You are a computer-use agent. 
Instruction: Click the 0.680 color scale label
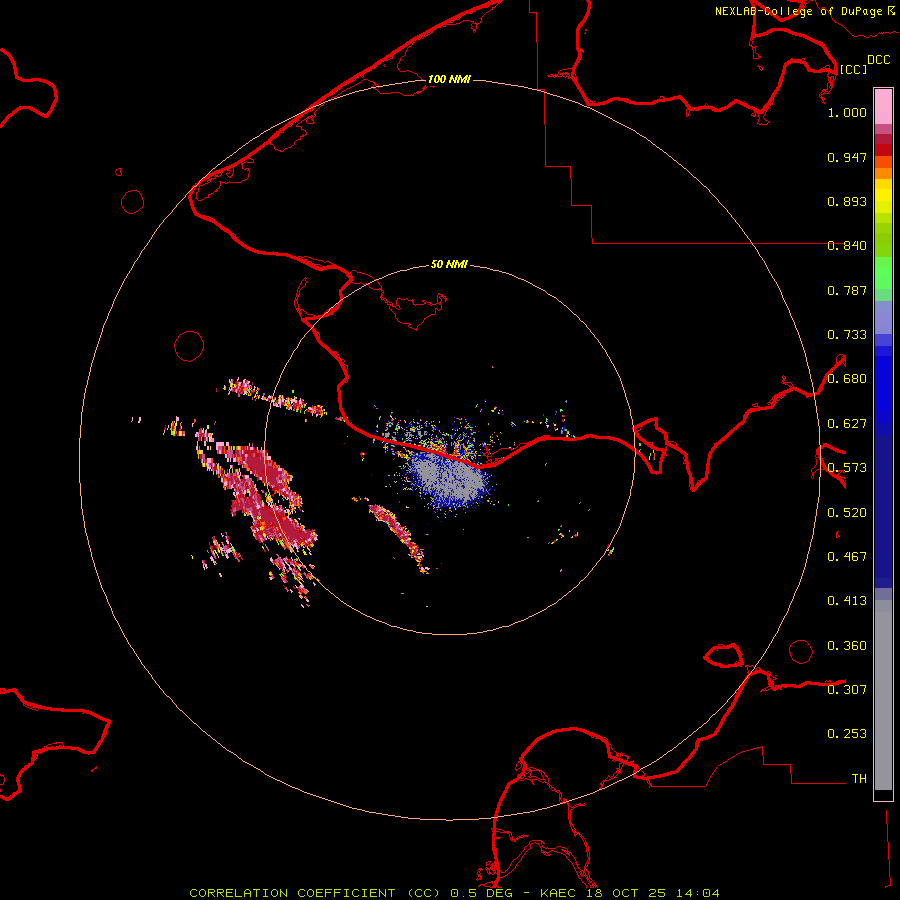pos(847,379)
